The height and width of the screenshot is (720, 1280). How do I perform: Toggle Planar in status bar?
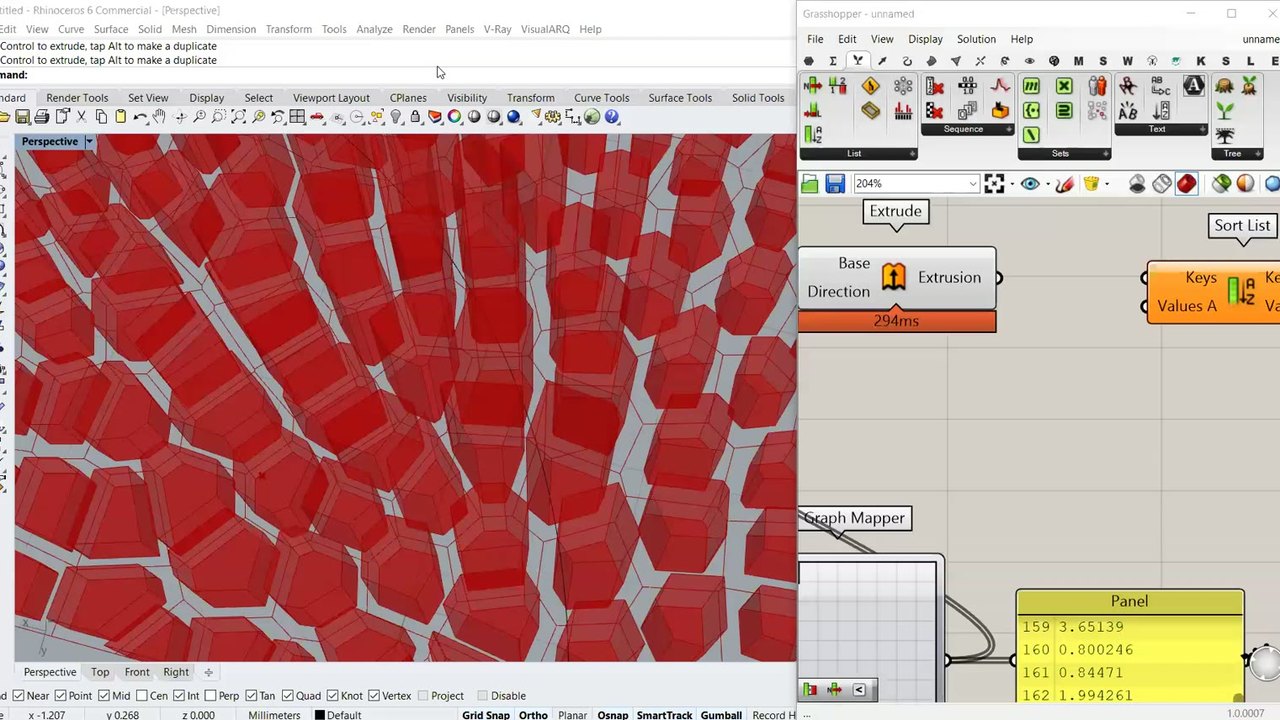[x=572, y=715]
